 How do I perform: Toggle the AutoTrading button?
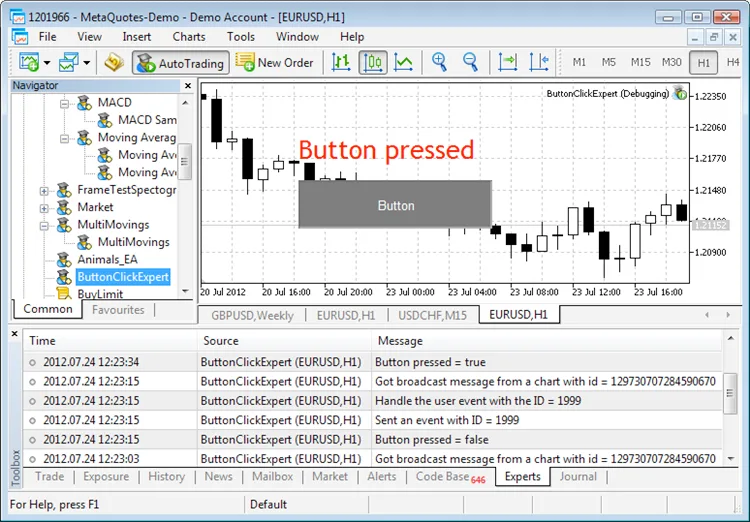180,62
